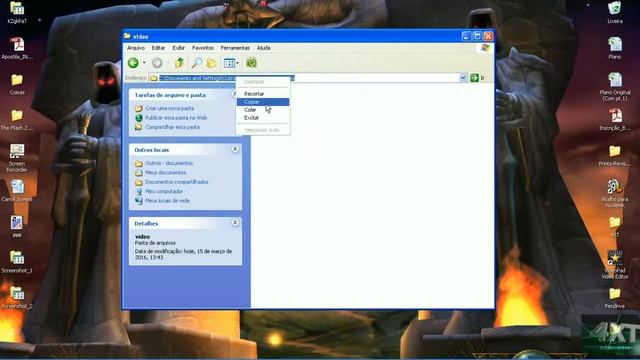Select the Prints-Revis folder desktop icon

(615, 156)
